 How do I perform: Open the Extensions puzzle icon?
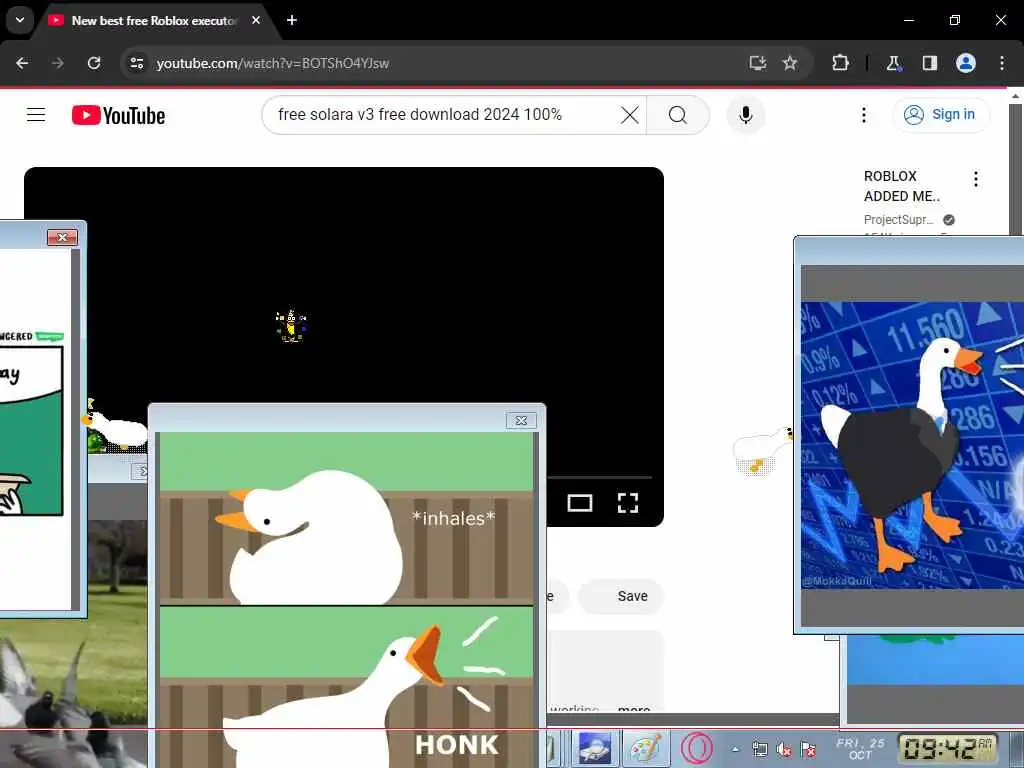pyautogui.click(x=840, y=63)
